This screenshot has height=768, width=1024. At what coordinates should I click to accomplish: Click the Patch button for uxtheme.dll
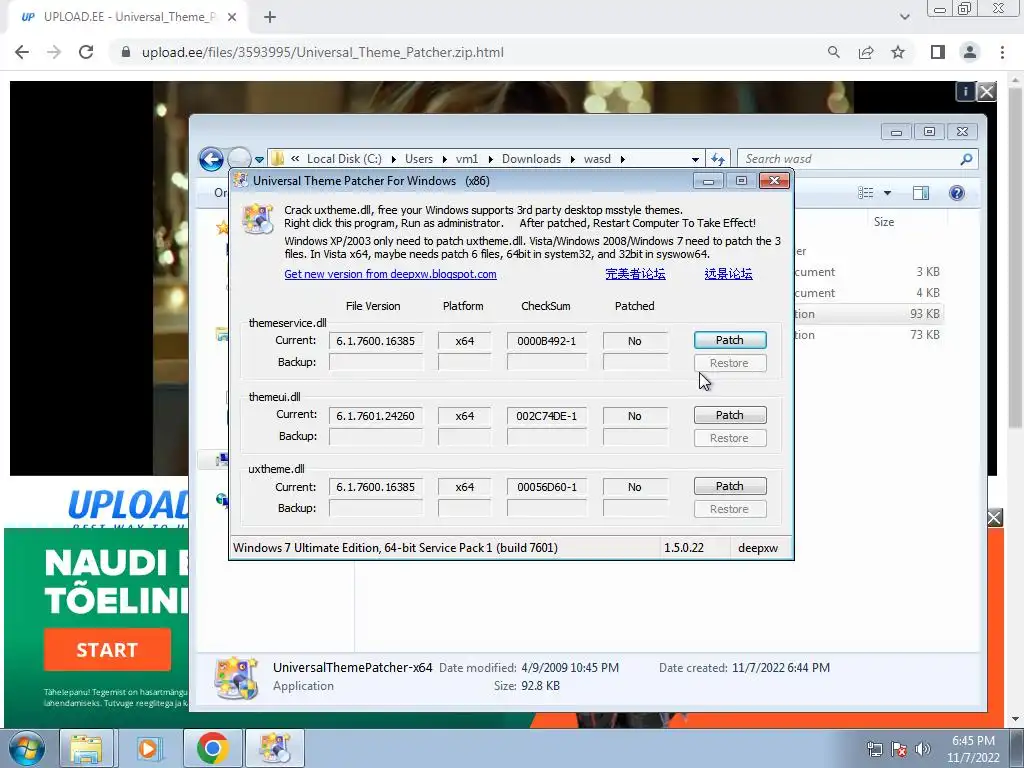729,486
